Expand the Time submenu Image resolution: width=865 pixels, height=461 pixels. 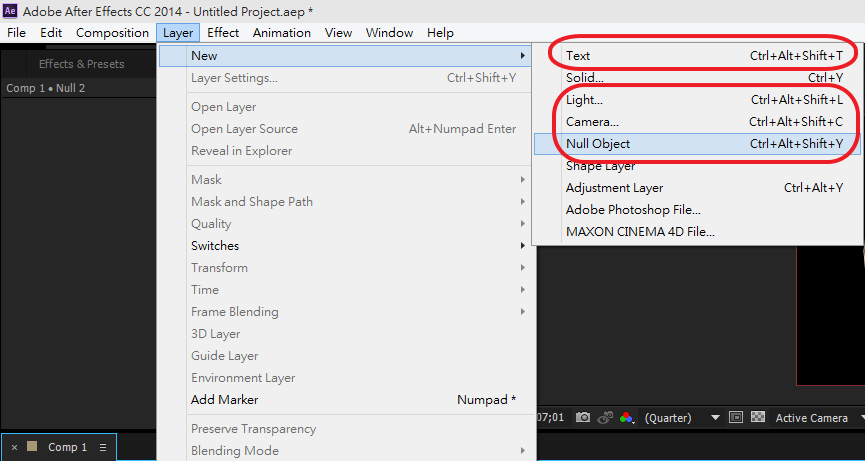(x=522, y=290)
